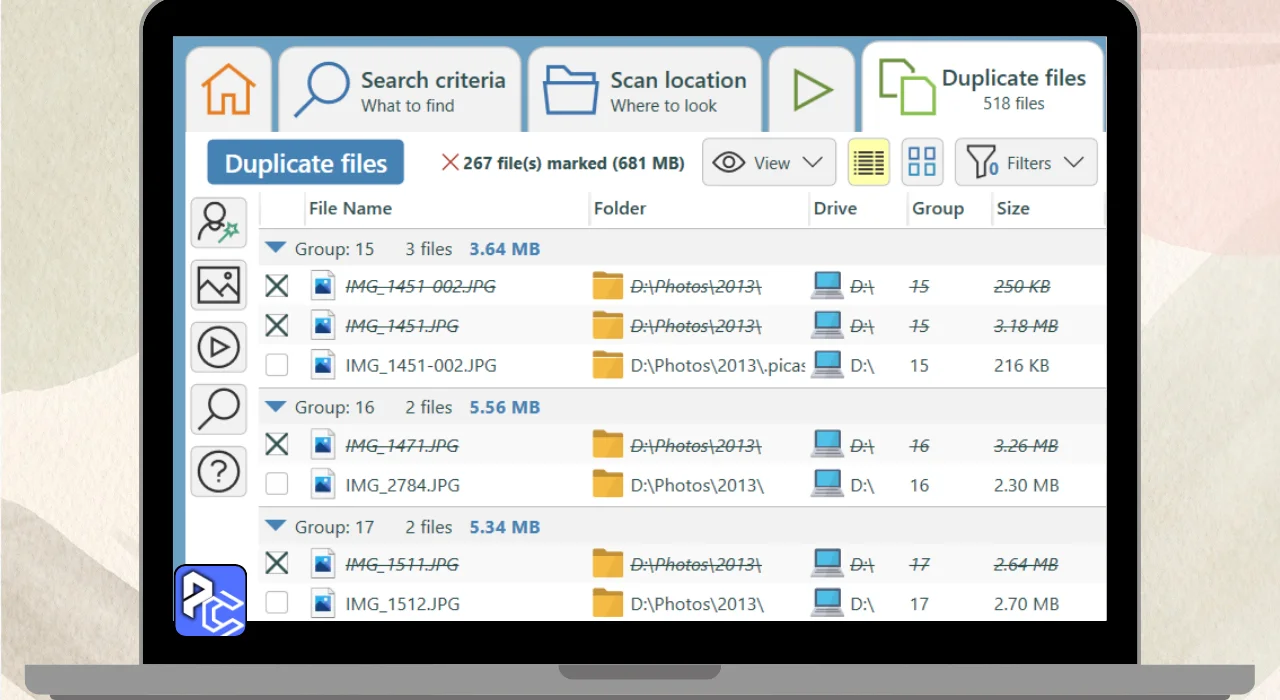
Task: Click the orange Home icon tab
Action: 229,90
